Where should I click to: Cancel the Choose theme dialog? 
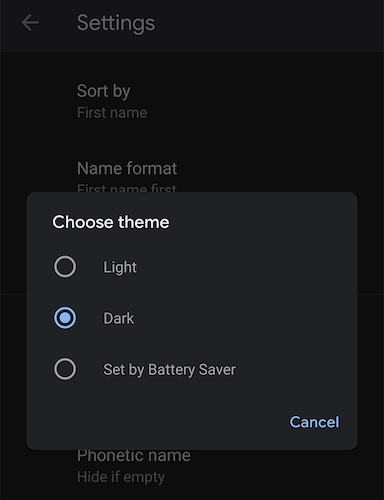(314, 422)
